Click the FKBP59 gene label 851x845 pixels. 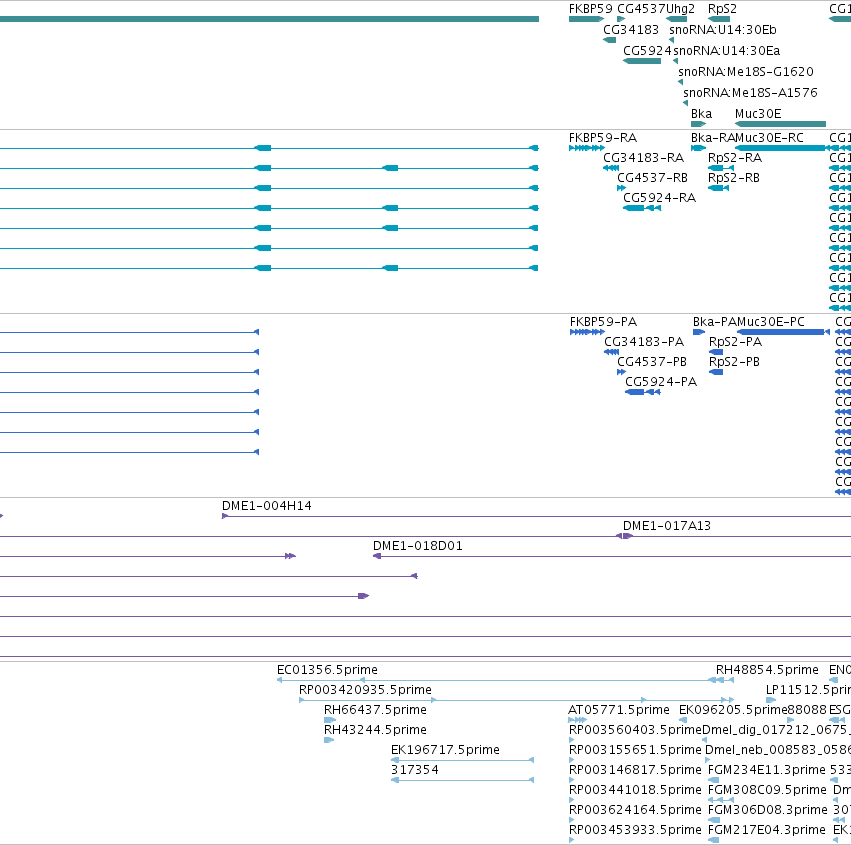click(x=590, y=9)
